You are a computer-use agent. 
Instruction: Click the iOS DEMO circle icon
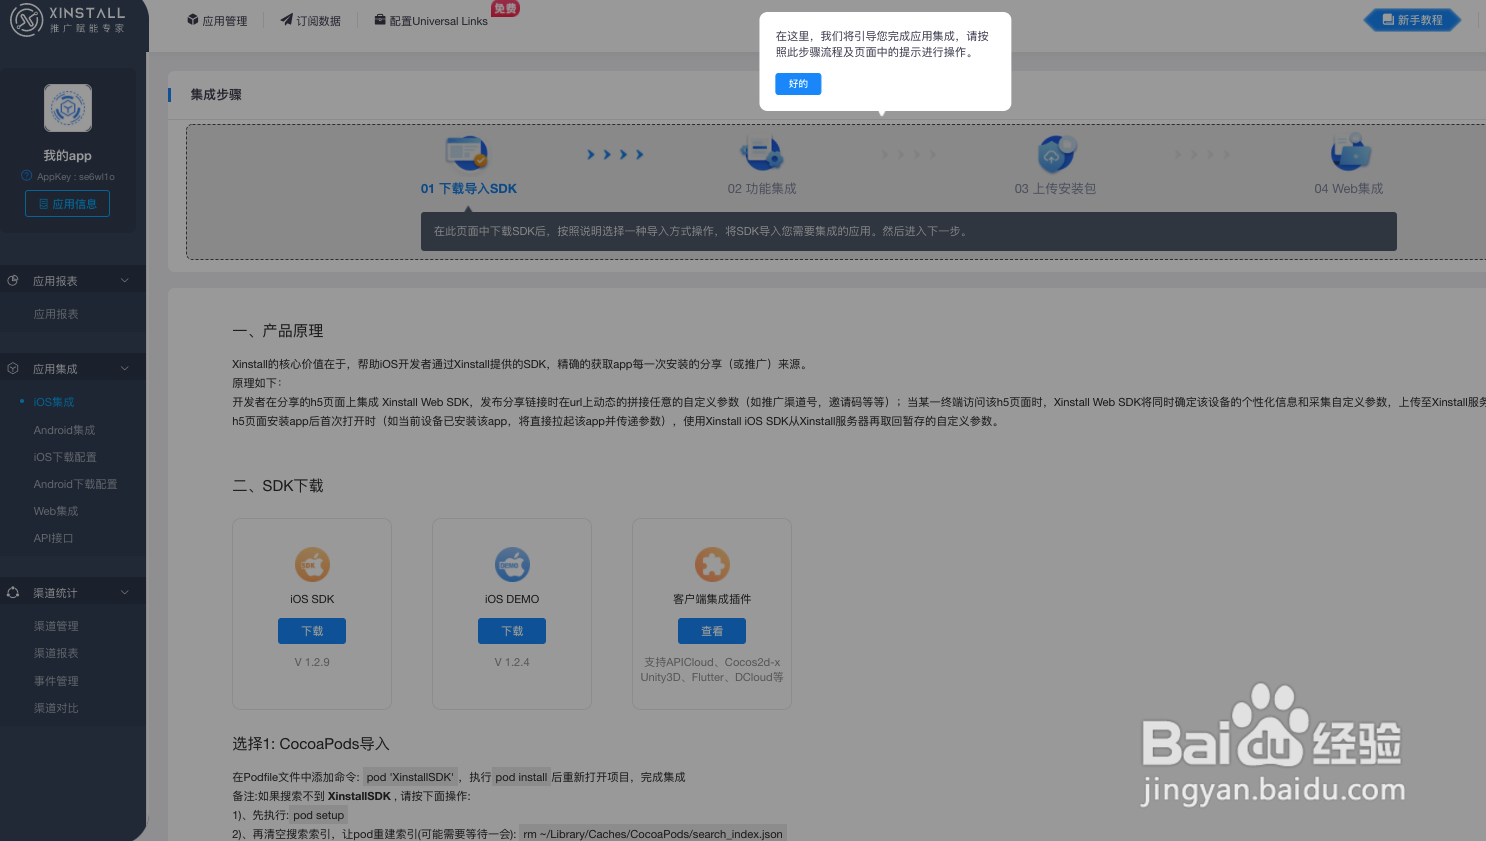[x=511, y=564]
